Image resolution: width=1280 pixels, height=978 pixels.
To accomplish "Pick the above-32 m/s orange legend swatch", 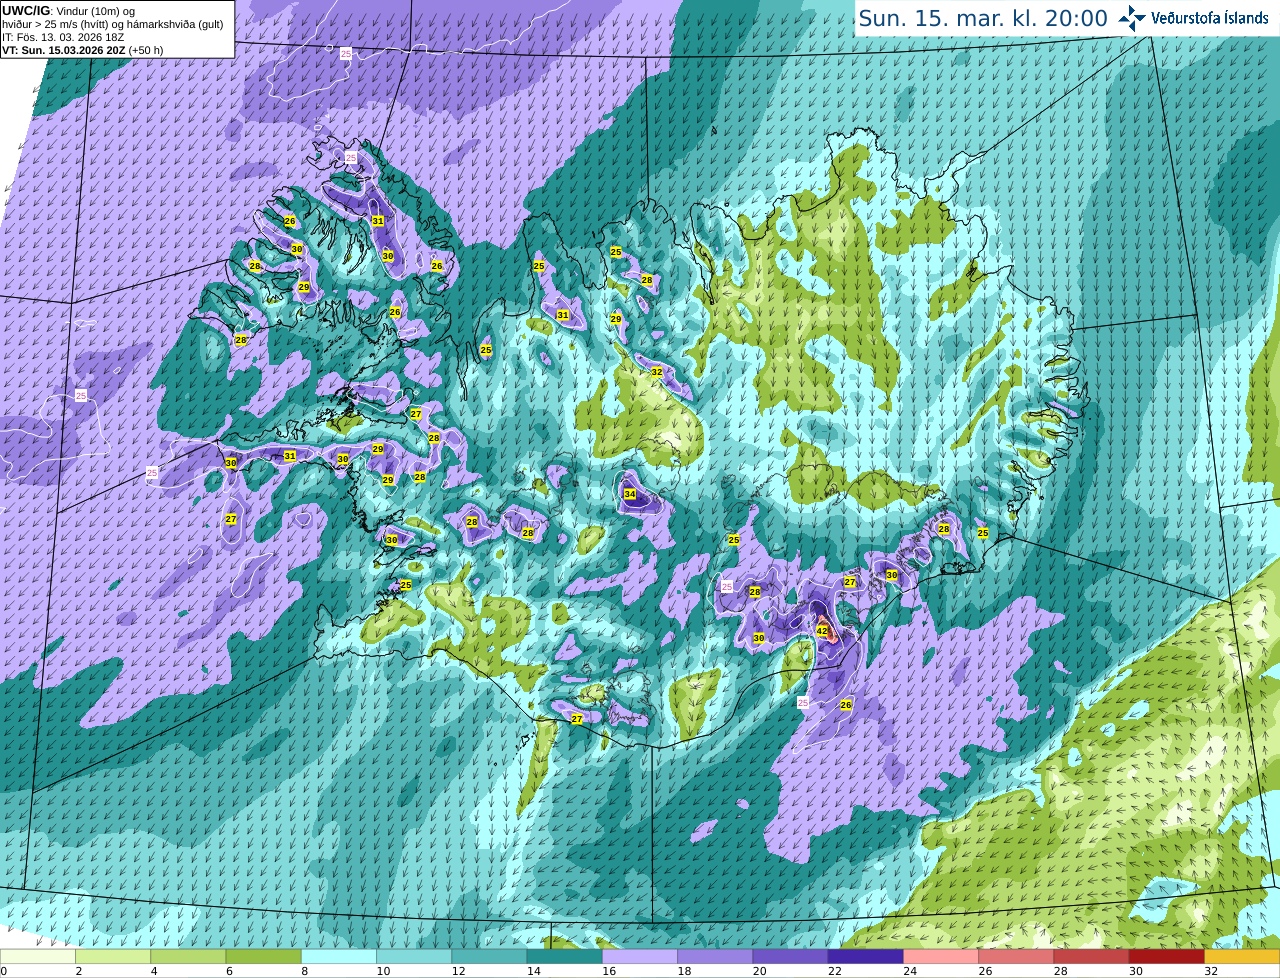I will (x=1242, y=957).
